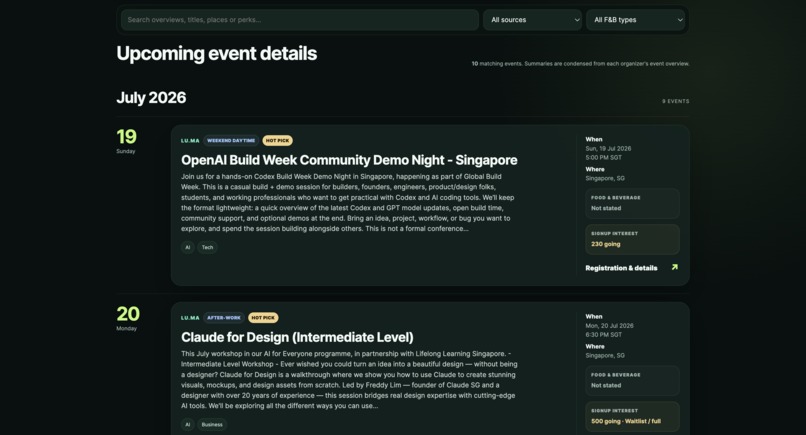The width and height of the screenshot is (806, 435).
Task: Open the All F&B types dropdown
Action: [635, 20]
